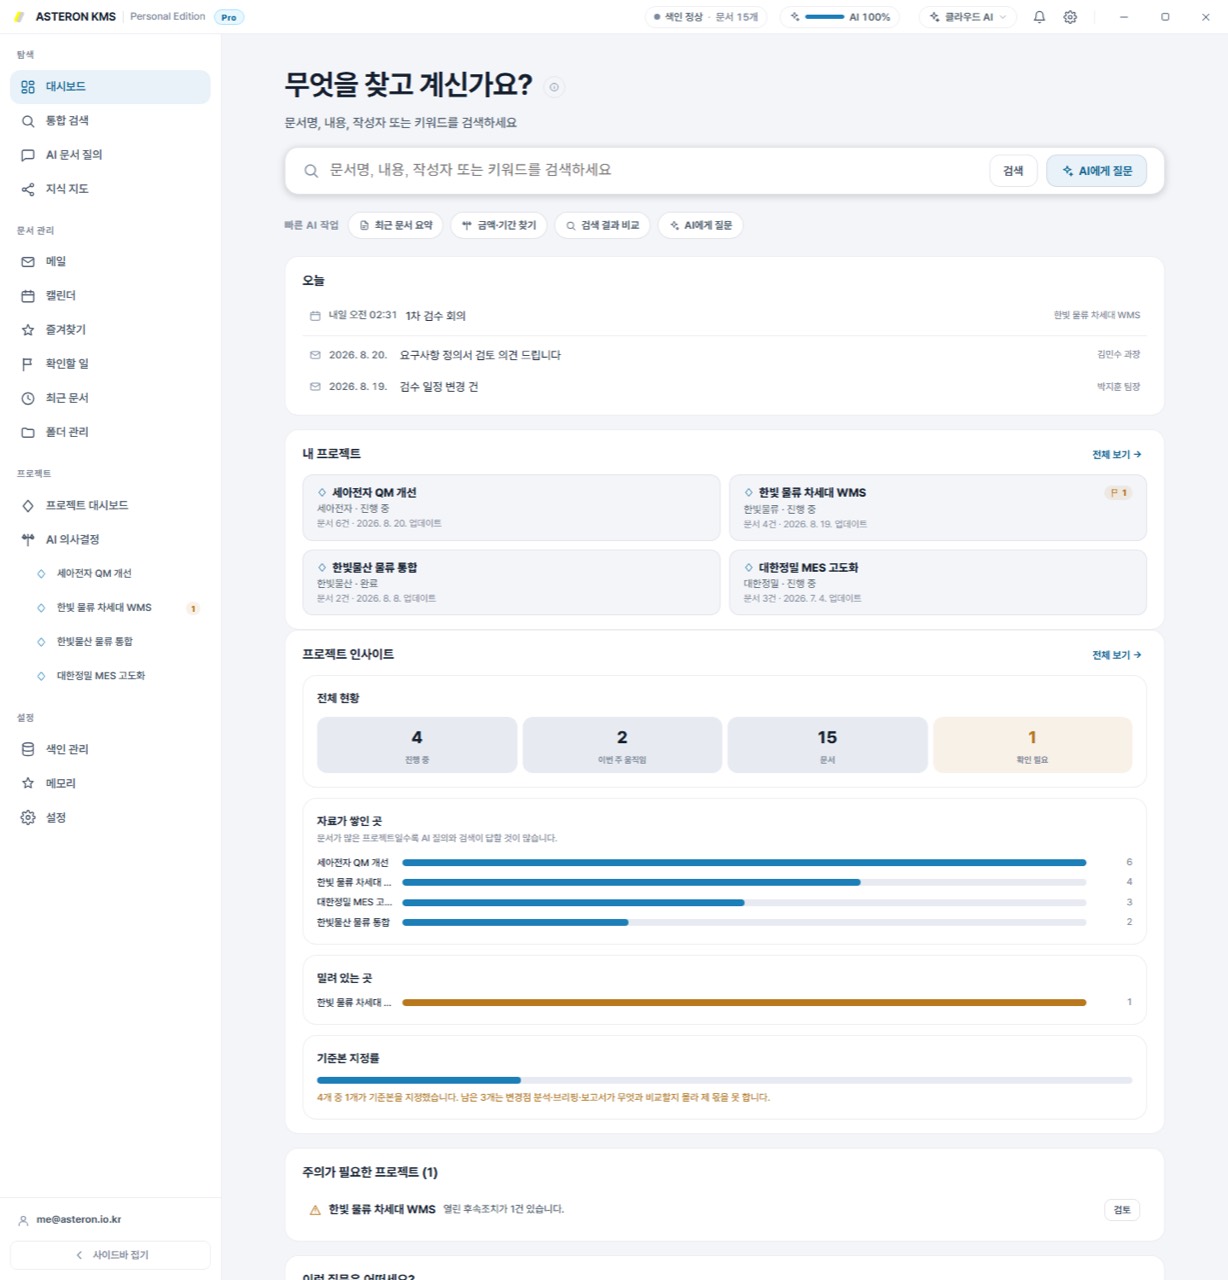This screenshot has width=1228, height=1280.
Task: Click the 폴더 관리 folder icon
Action: (28, 432)
